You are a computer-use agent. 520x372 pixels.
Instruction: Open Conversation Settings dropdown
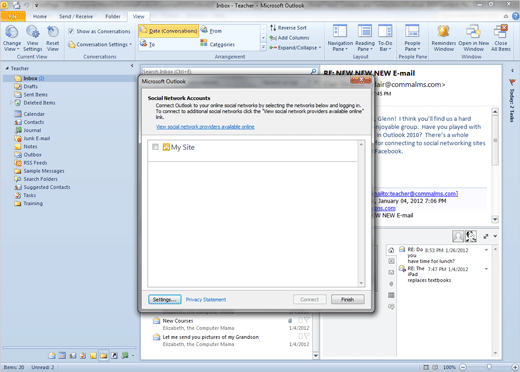[100, 44]
